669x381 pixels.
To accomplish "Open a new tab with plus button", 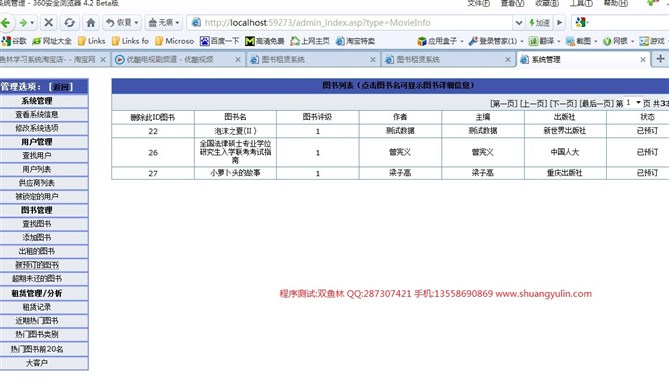I will point(660,59).
